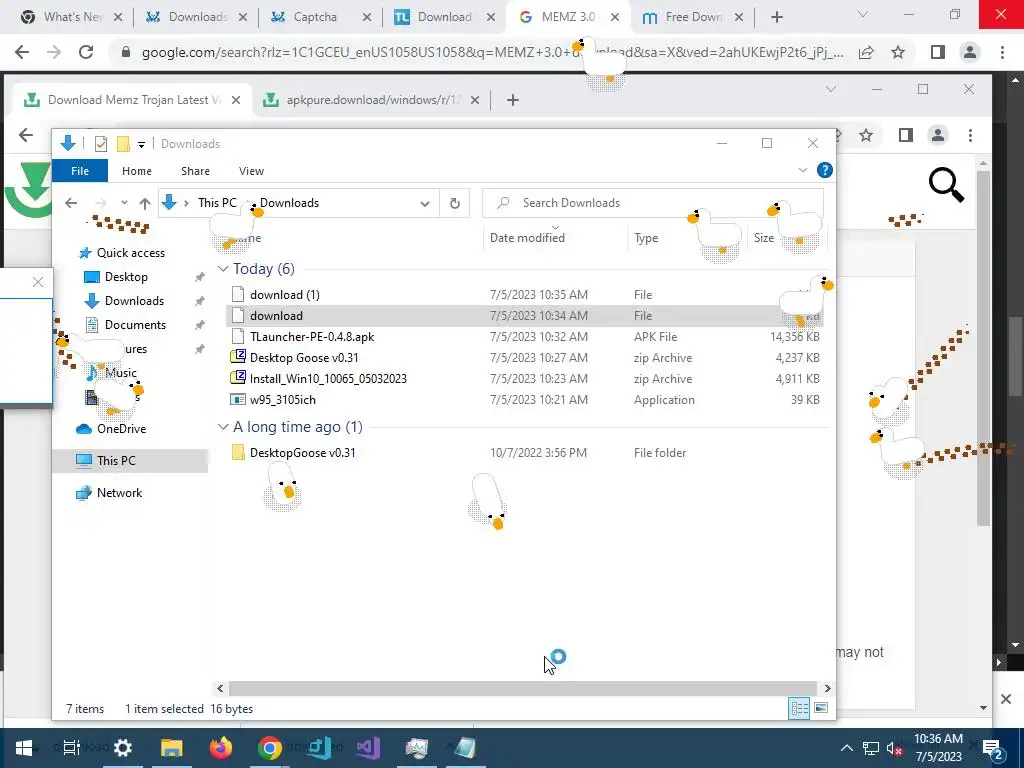Switch to the What's New Chrome tab
The image size is (1024, 768).
(x=72, y=17)
